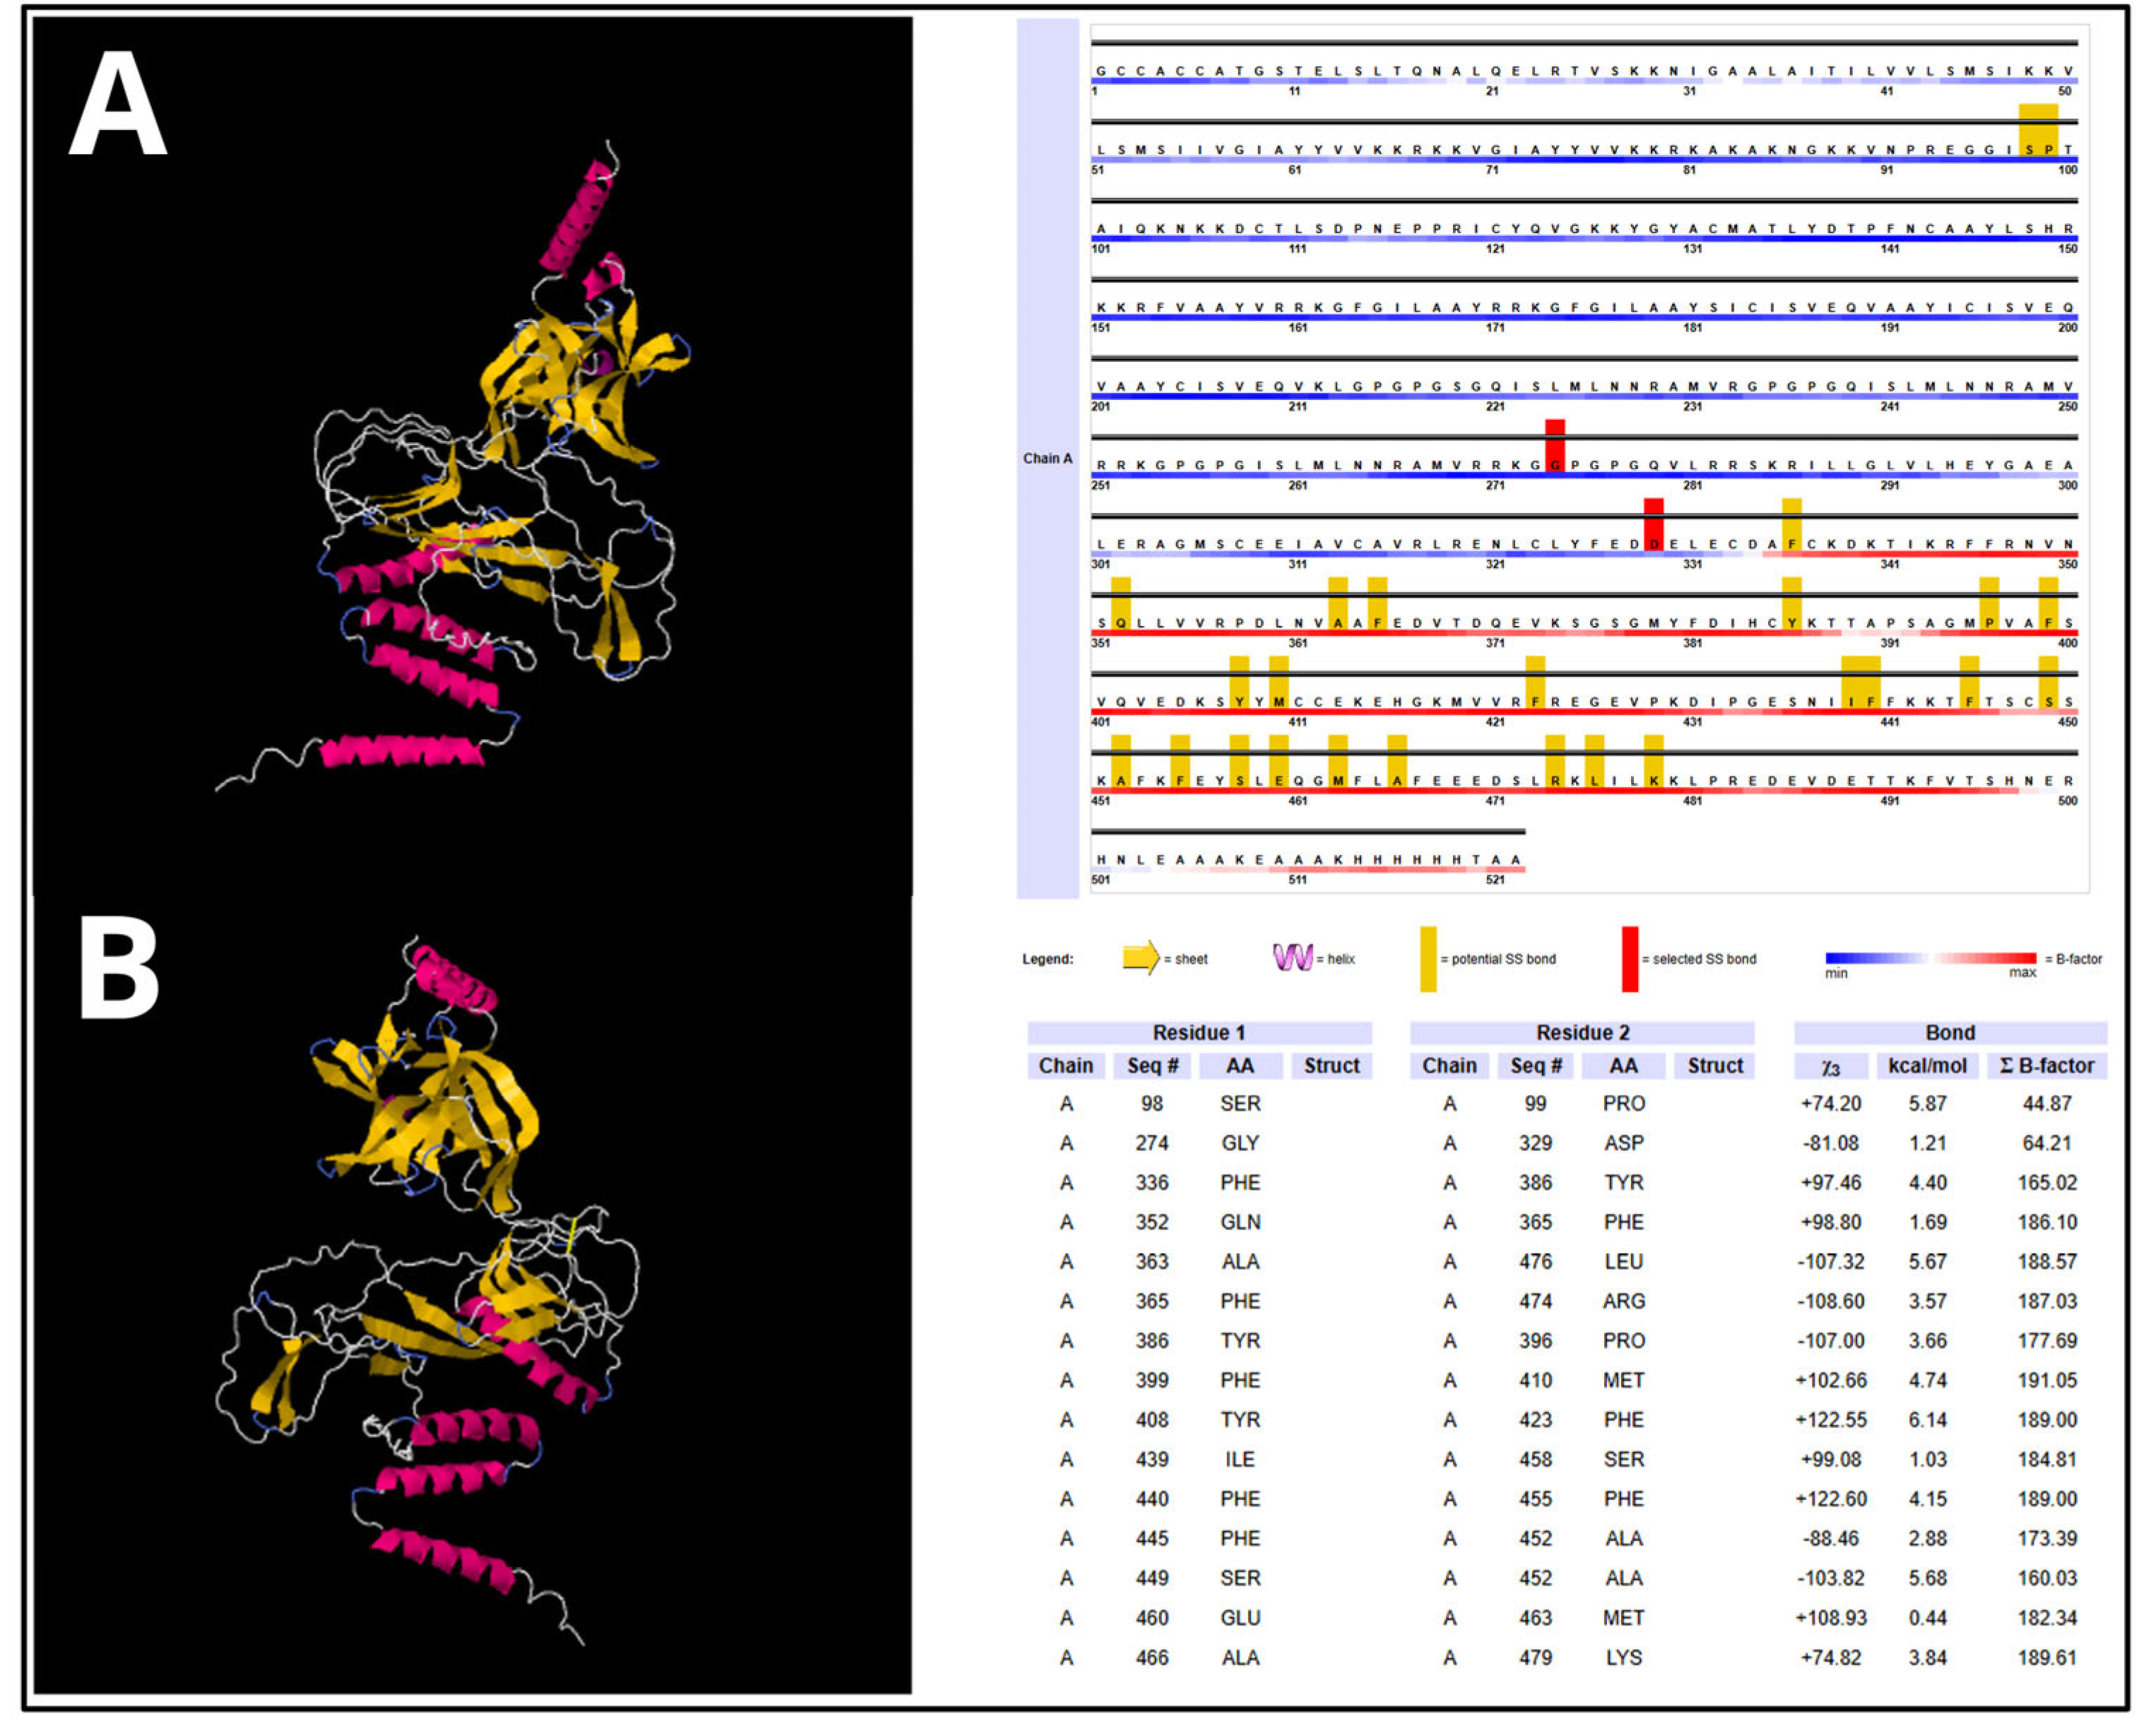Screen dimensions: 2142x1736
Task: Click the red-highlighted G residue at position 274
Action: pos(1555,445)
